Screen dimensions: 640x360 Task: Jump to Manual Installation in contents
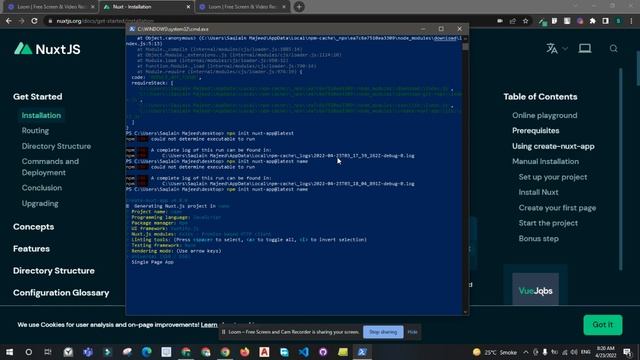click(545, 162)
